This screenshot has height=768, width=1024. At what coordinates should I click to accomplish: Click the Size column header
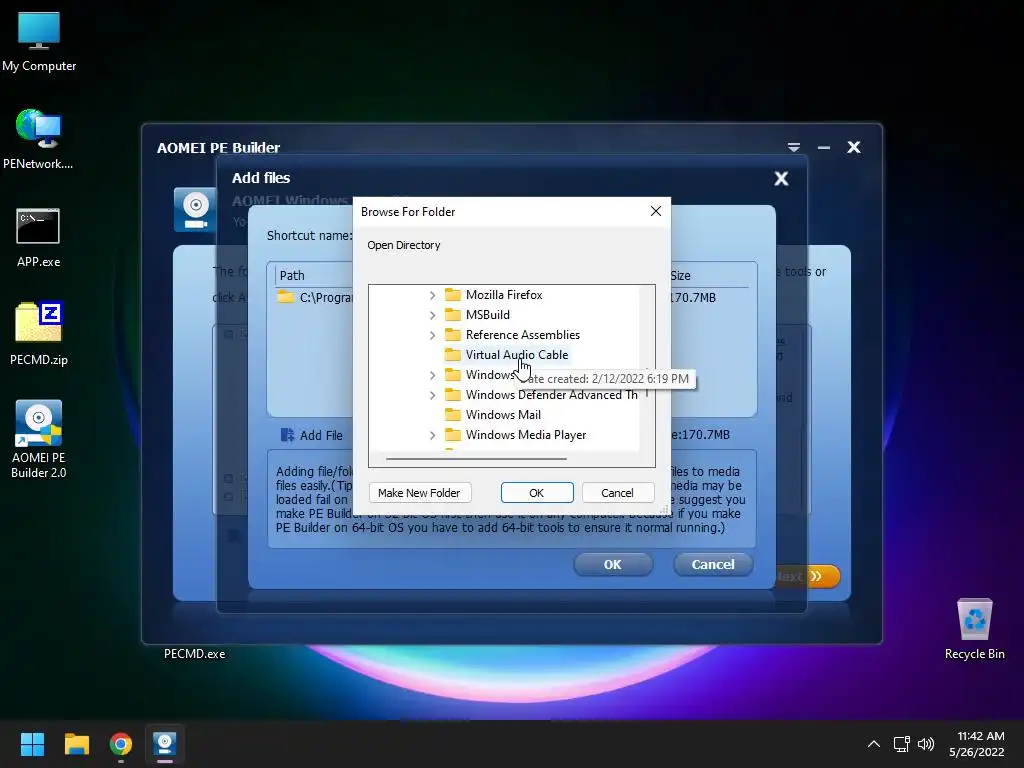[680, 276]
